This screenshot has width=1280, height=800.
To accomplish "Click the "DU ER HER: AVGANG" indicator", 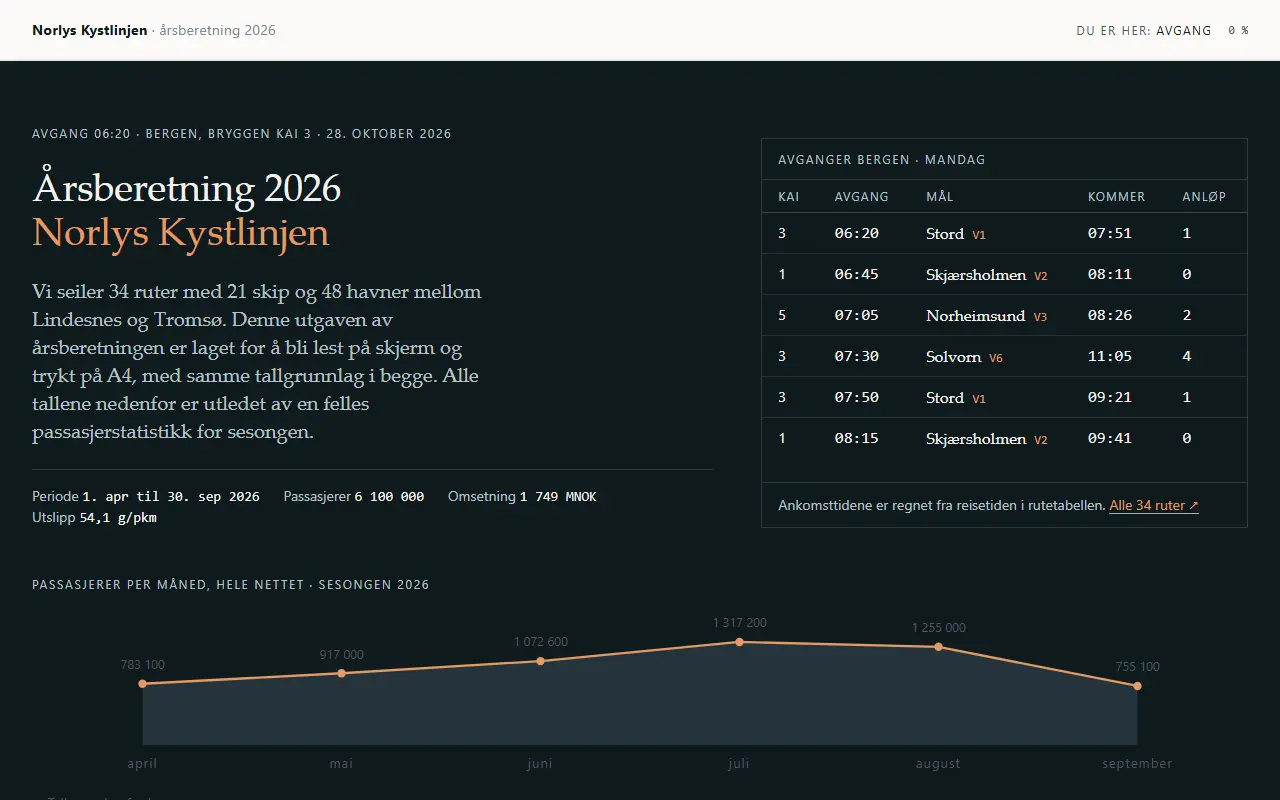I will tap(1144, 30).
